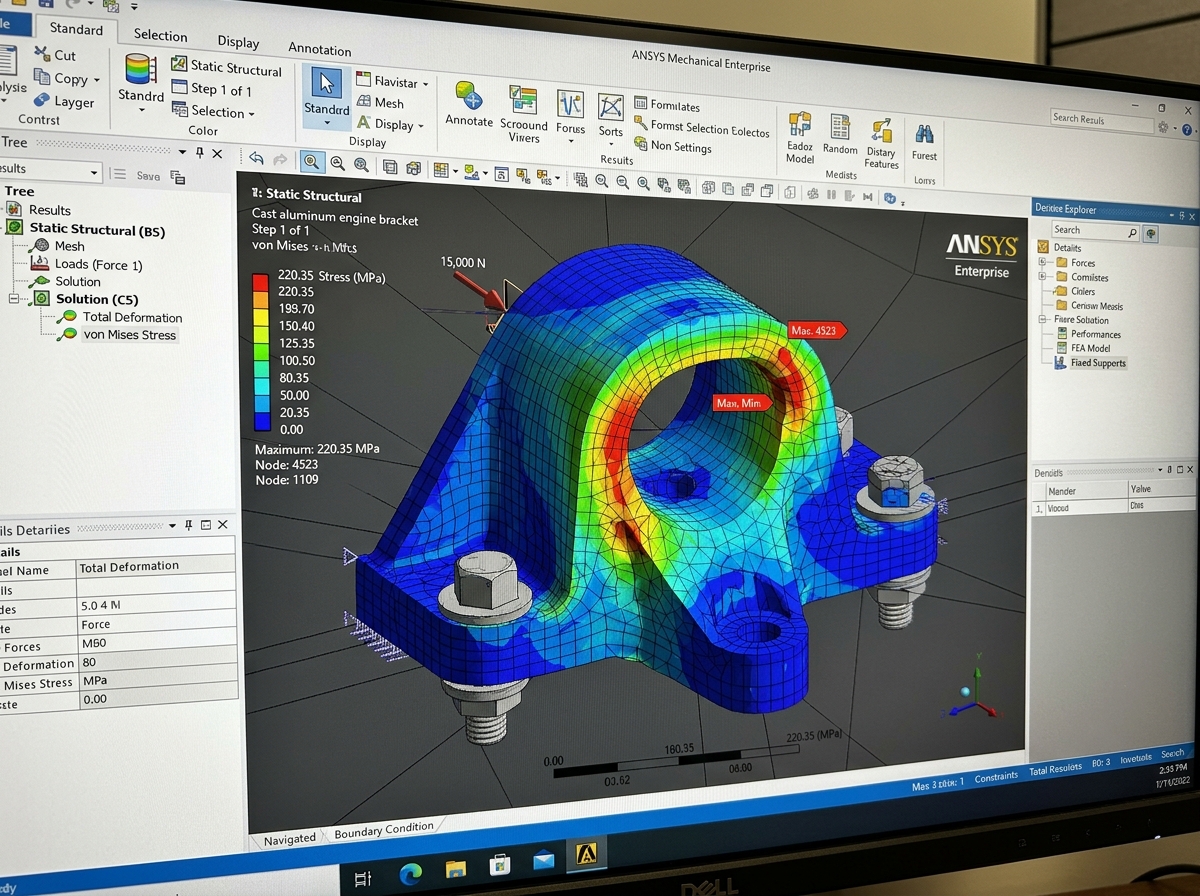Click the Step 1 of 1 icon

(179, 89)
